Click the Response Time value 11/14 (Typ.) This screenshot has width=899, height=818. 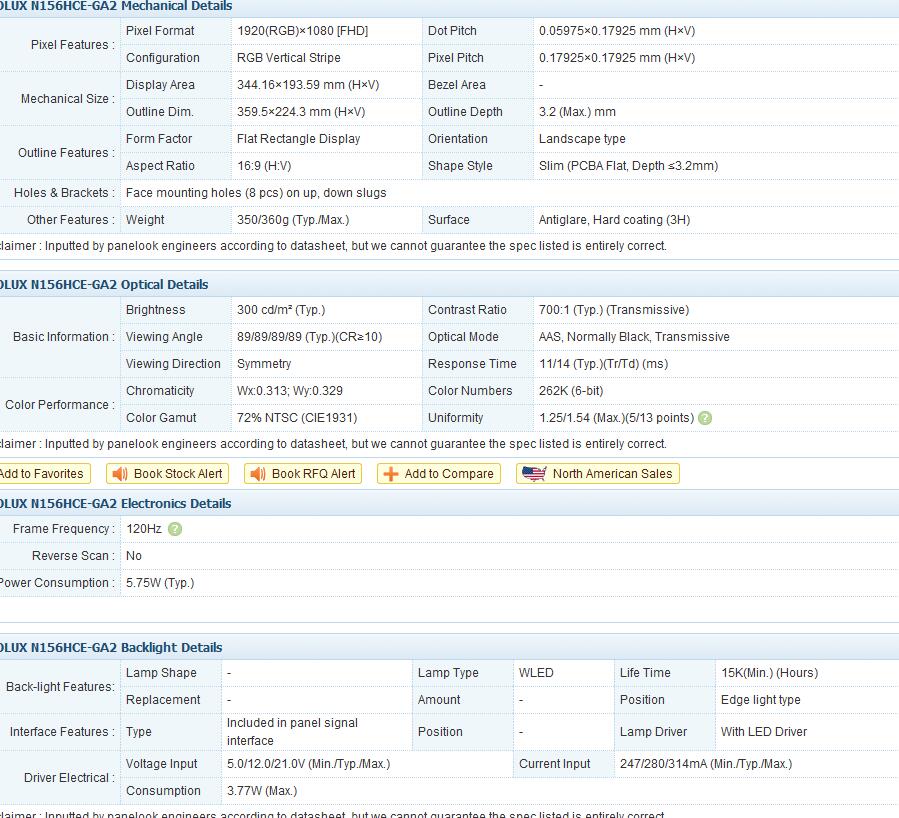pyautogui.click(x=604, y=364)
